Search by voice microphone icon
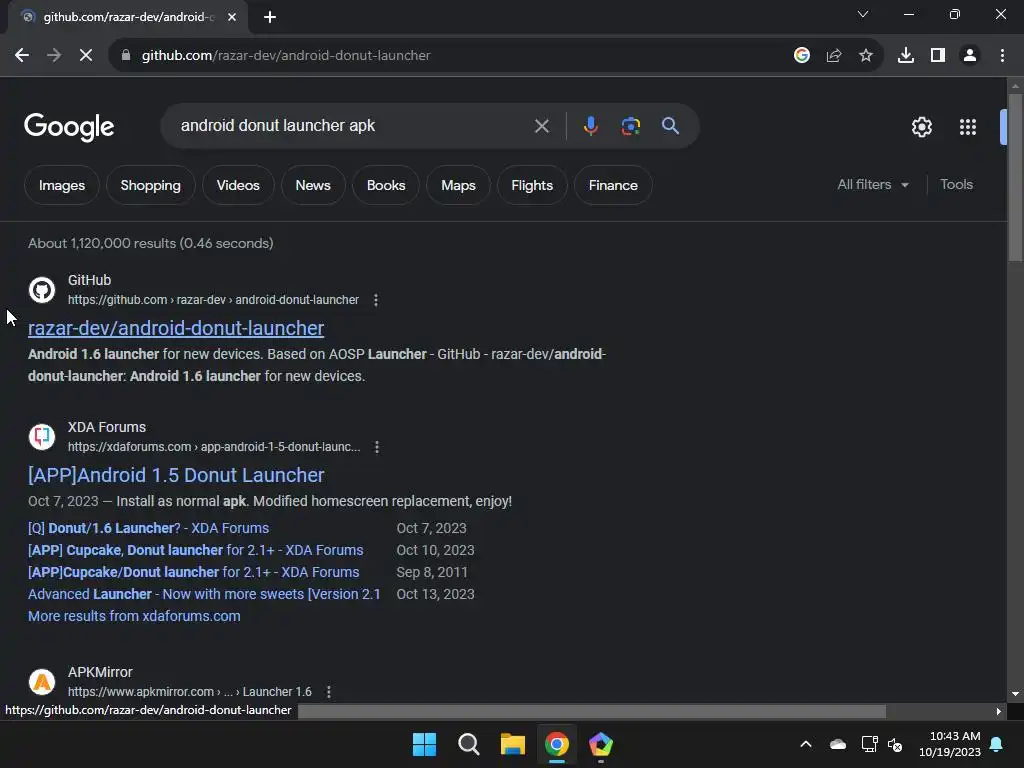The height and width of the screenshot is (768, 1024). tap(590, 125)
